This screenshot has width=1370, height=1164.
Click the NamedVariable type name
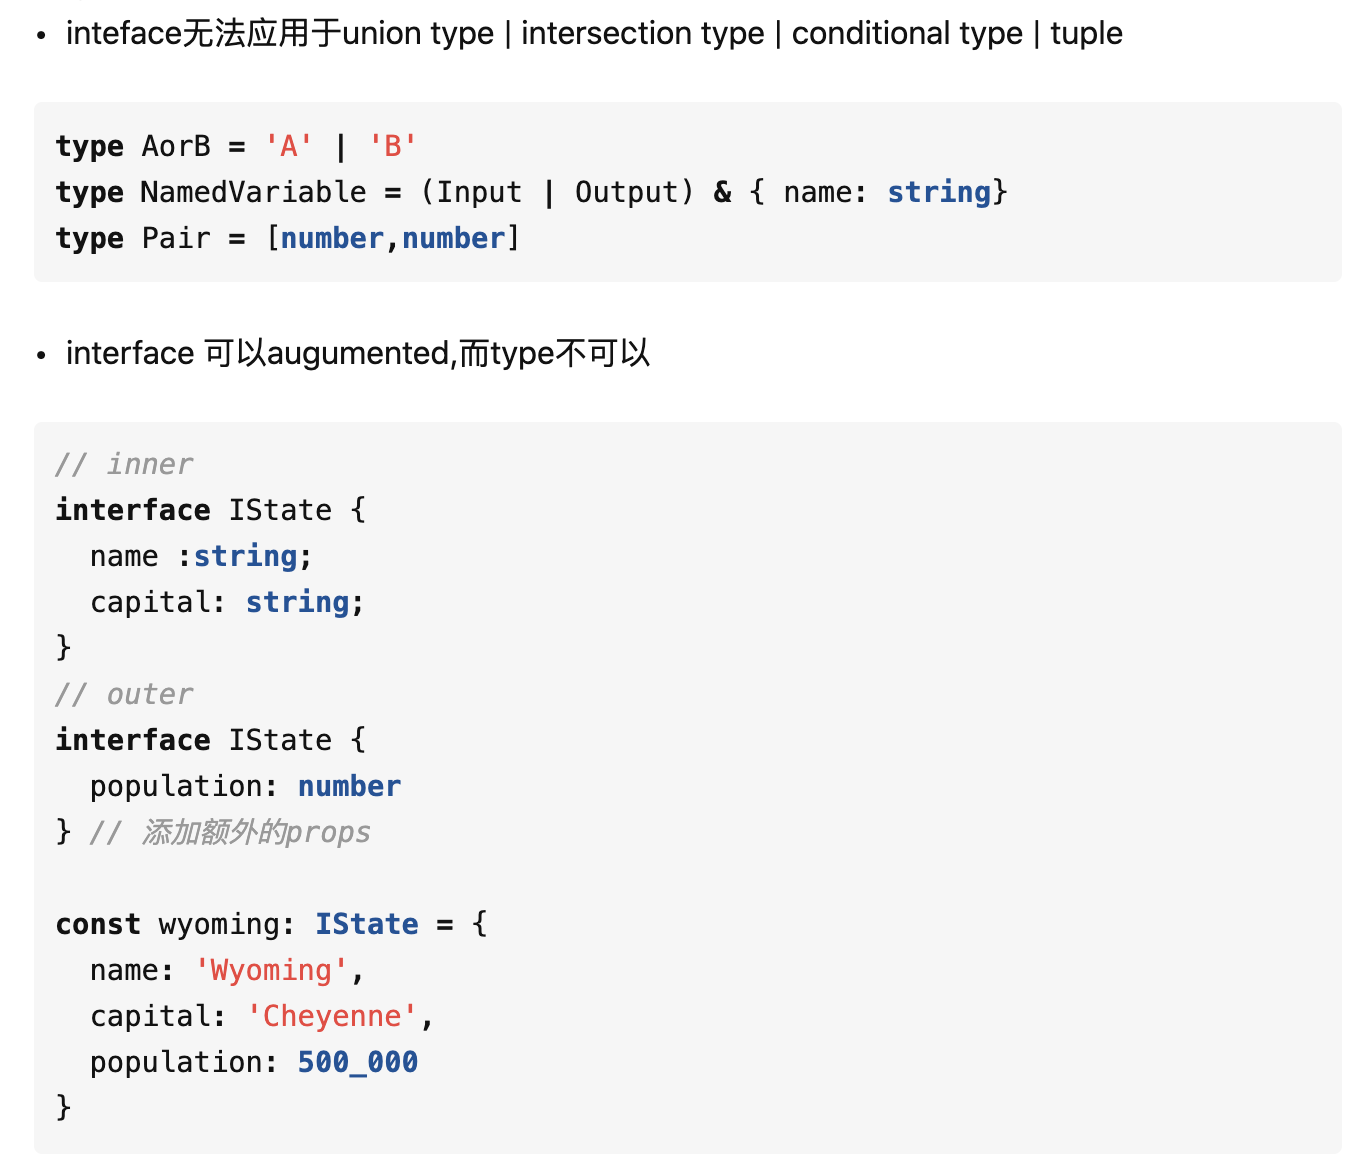(x=253, y=192)
